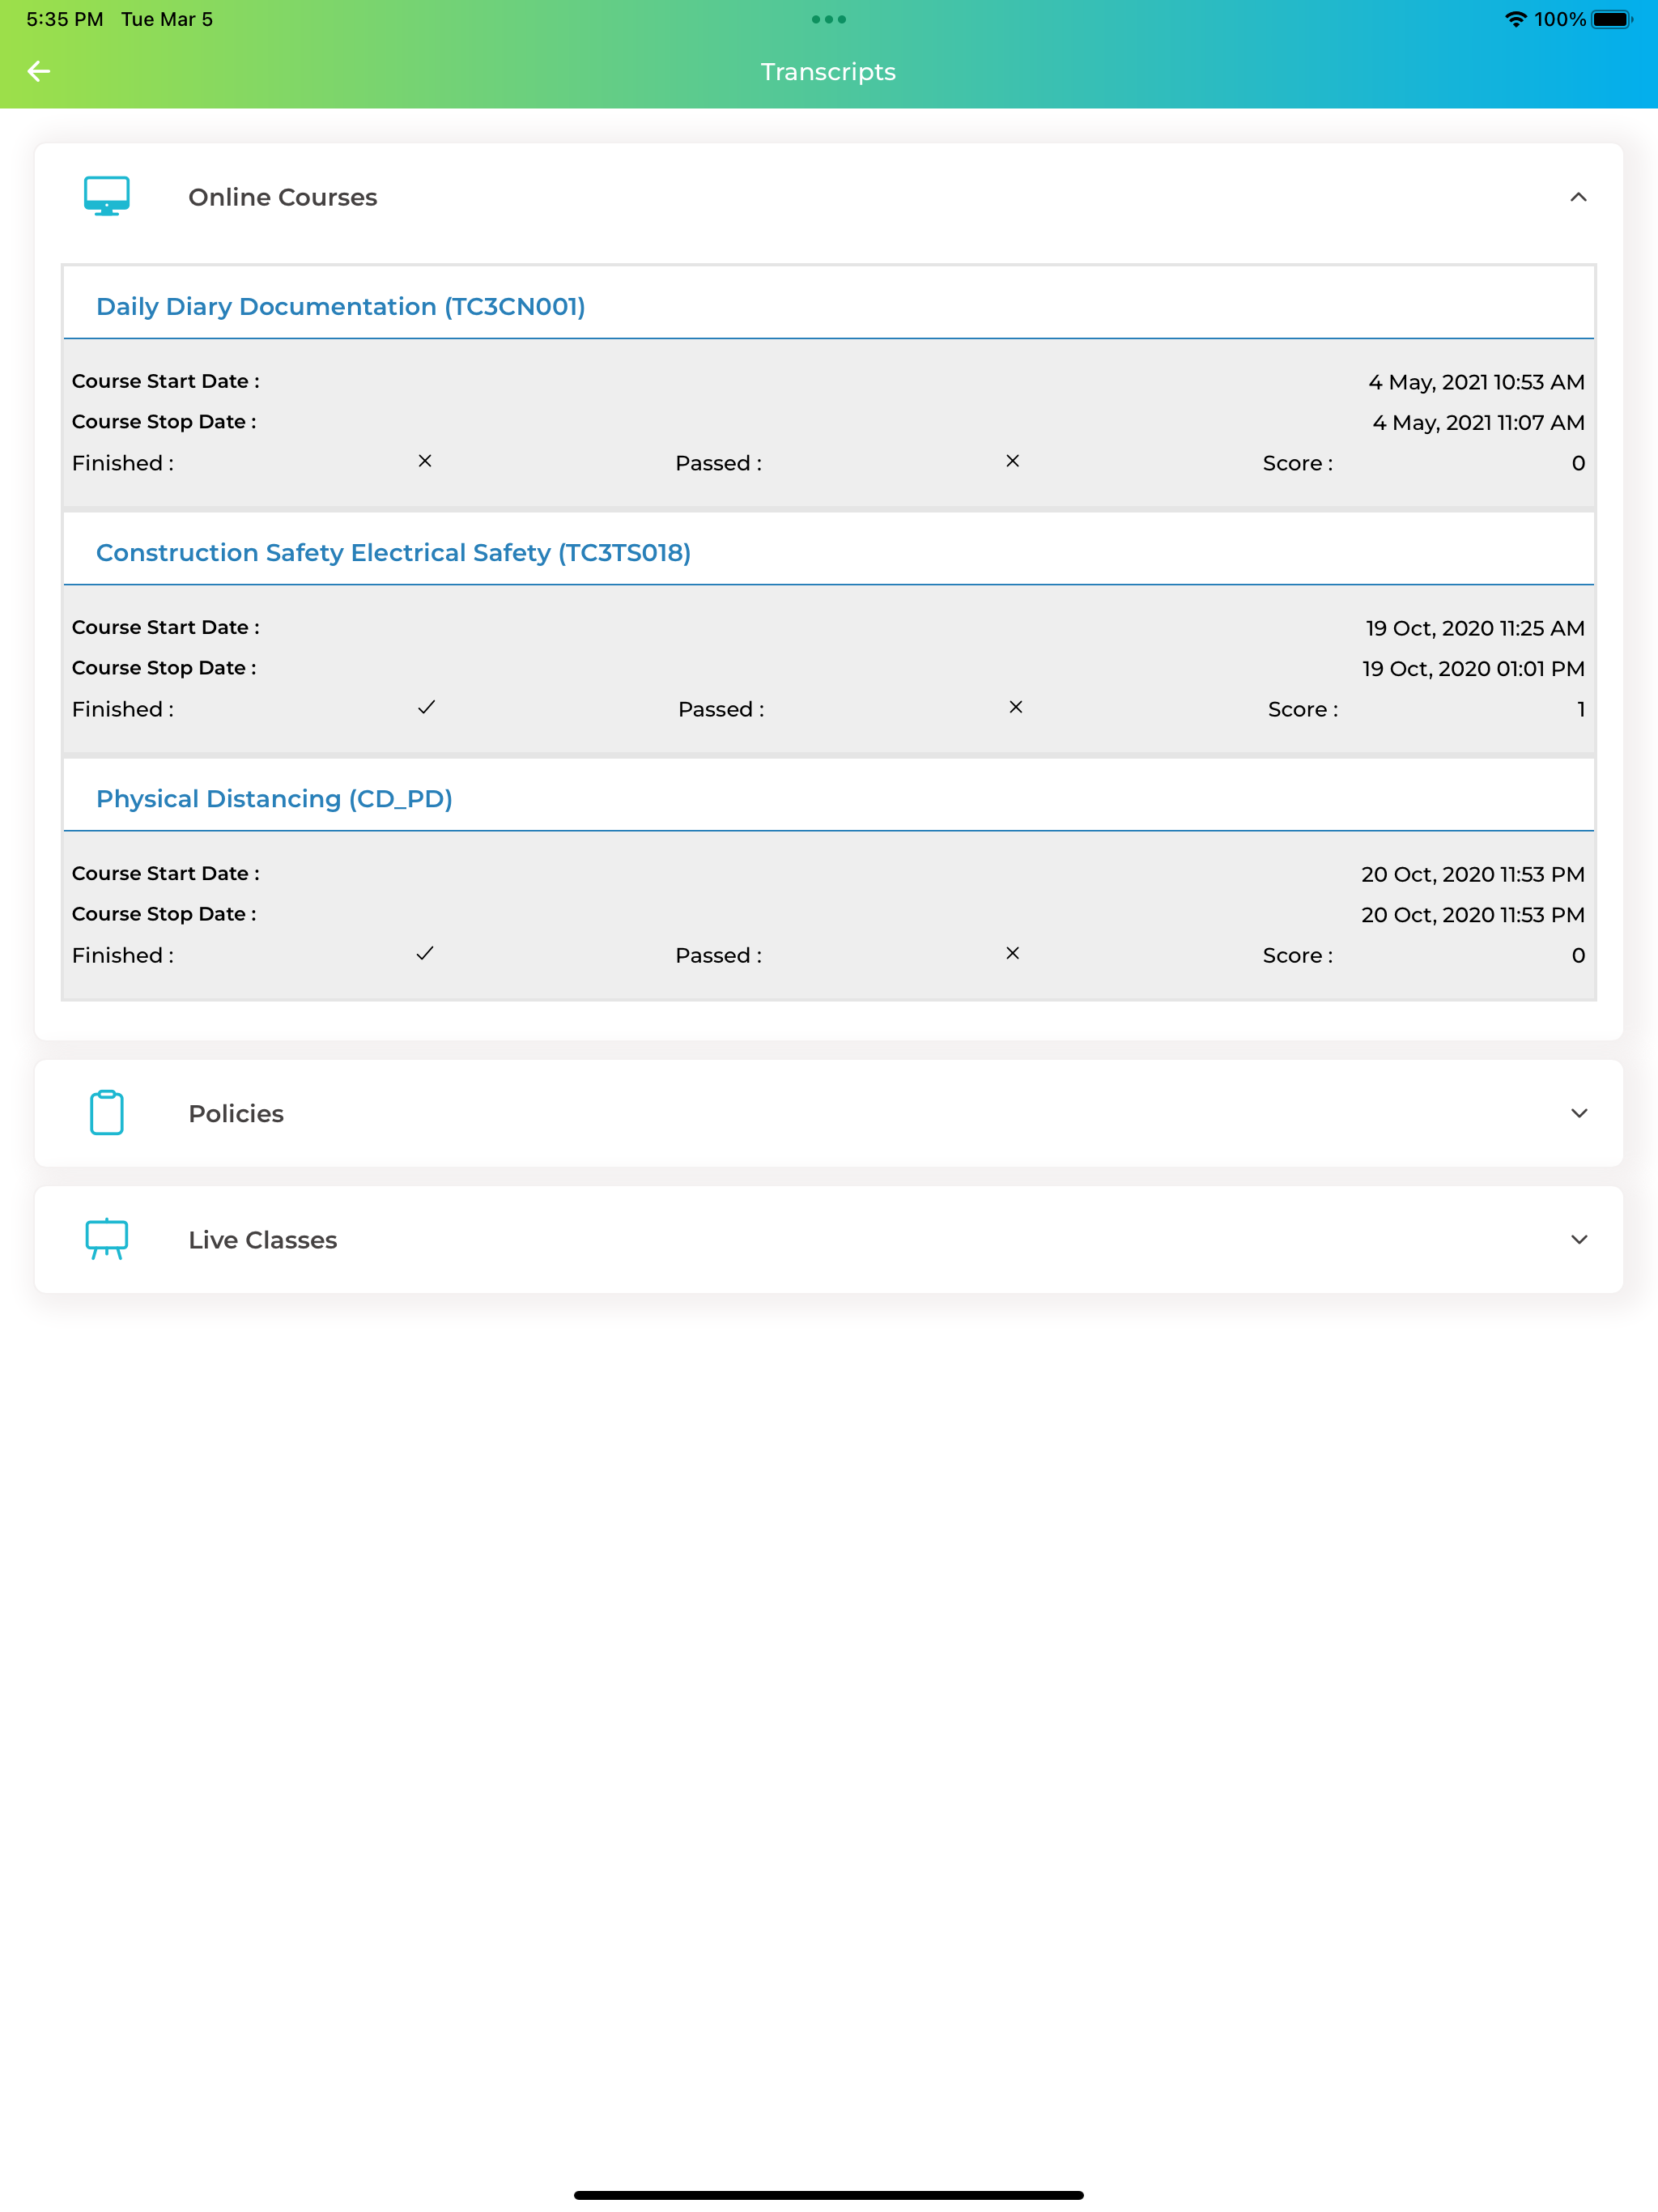Click Passed cross mark for Physical Distancing
Screen dimensions: 1658x2212
1013,953
